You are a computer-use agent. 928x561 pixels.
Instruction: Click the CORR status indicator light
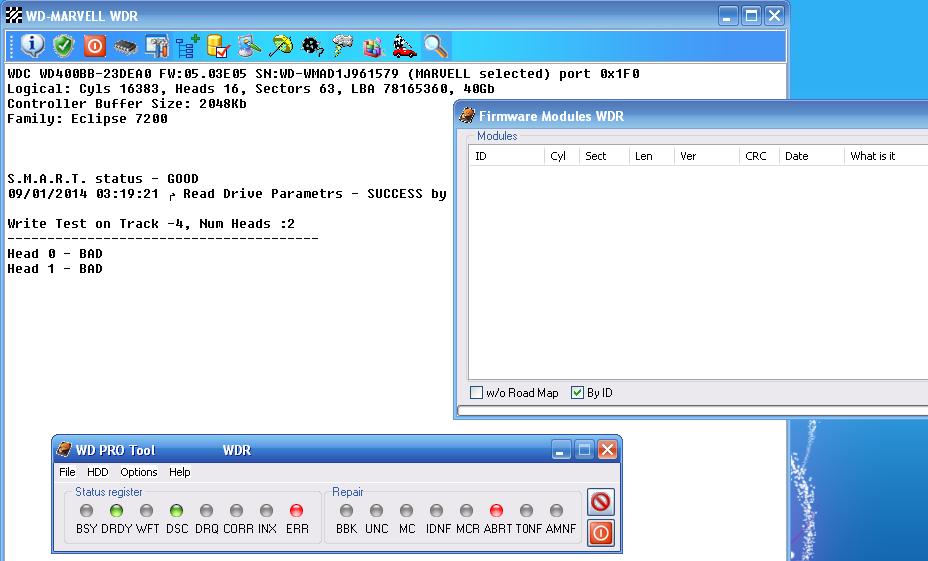(x=237, y=510)
